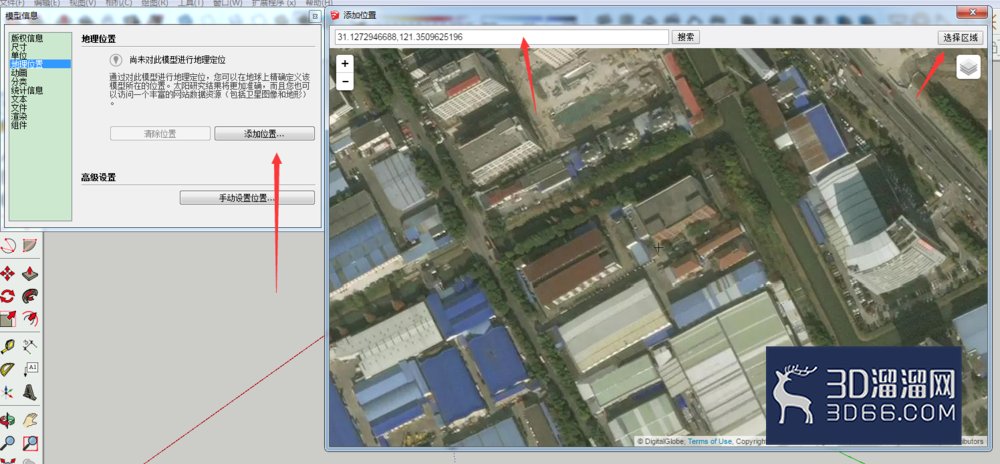This screenshot has height=464, width=1000.
Task: Select the Dimension tool
Action: pyautogui.click(x=29, y=347)
